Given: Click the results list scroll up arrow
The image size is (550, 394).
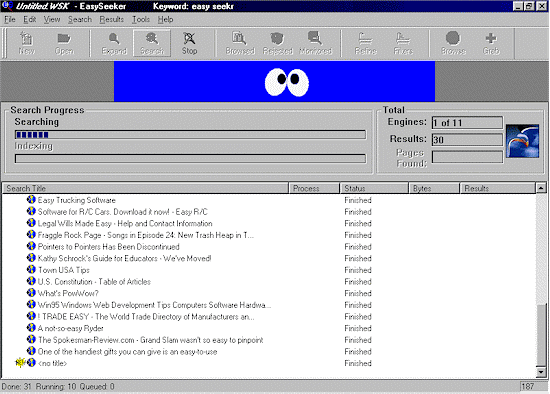Looking at the screenshot, I should (541, 188).
